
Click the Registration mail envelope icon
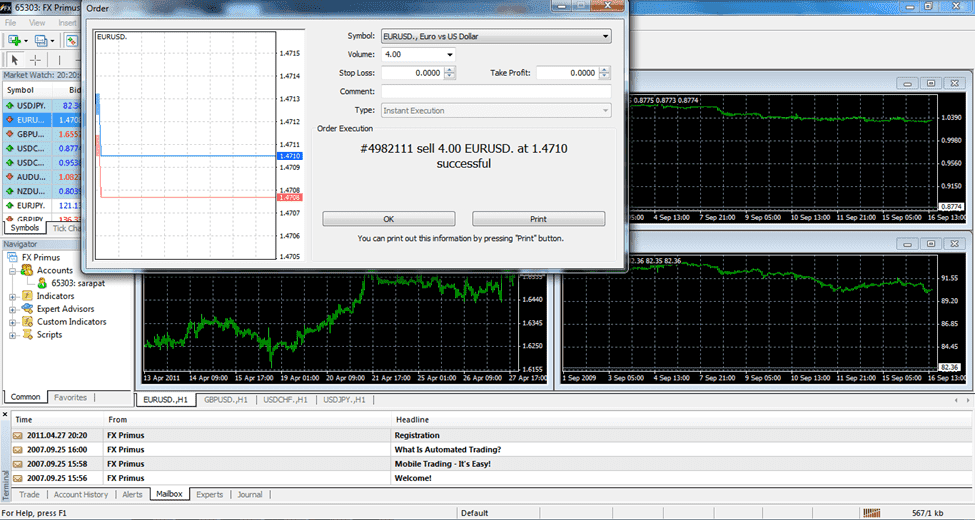18,436
